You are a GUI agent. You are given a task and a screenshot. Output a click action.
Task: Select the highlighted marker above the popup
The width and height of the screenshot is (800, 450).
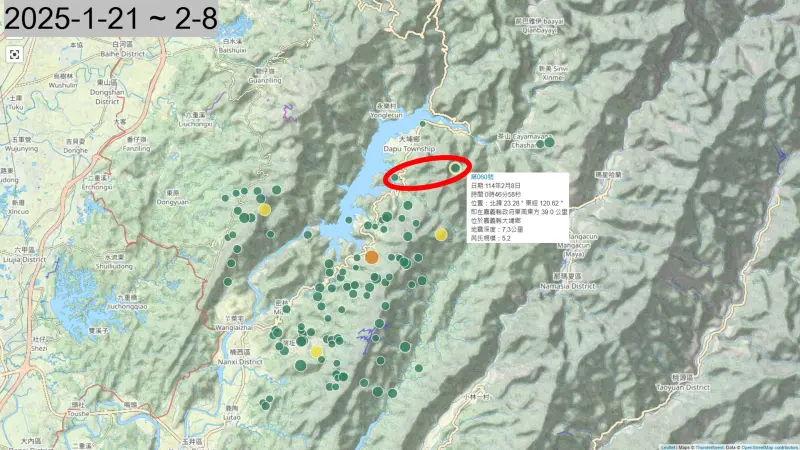point(456,168)
